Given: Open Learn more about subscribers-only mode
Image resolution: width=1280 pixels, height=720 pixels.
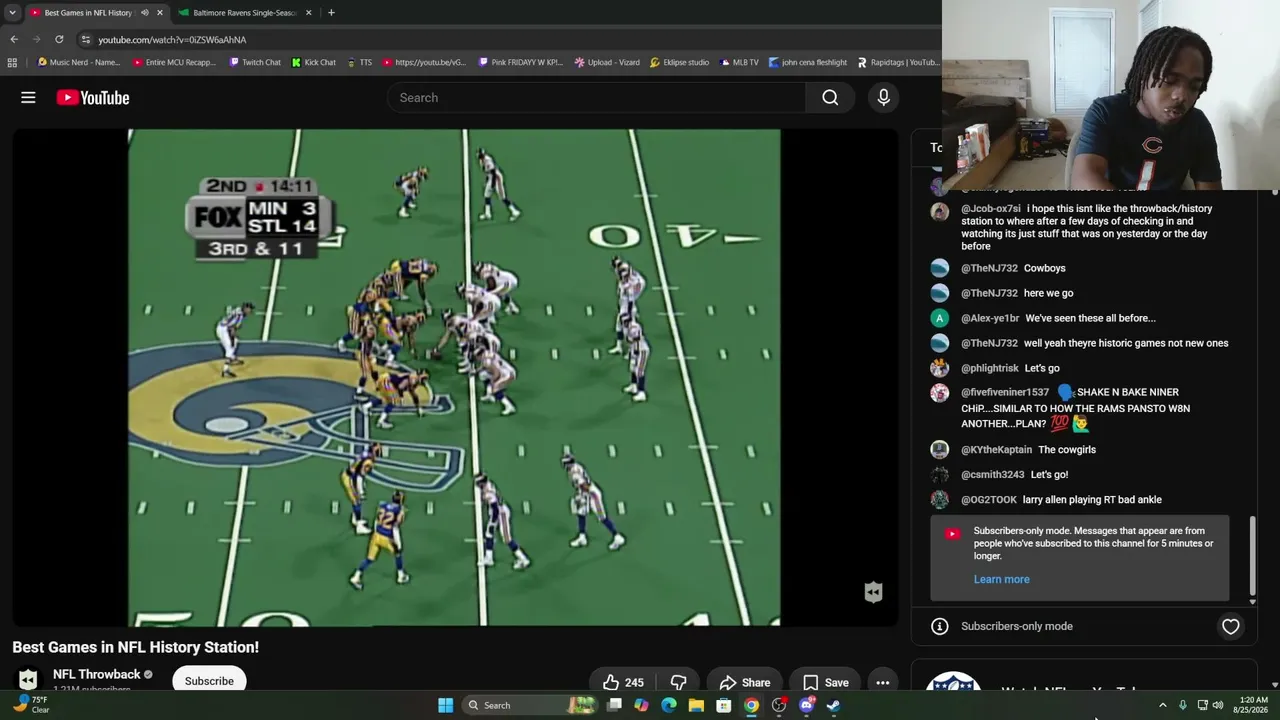Looking at the screenshot, I should point(1001,579).
